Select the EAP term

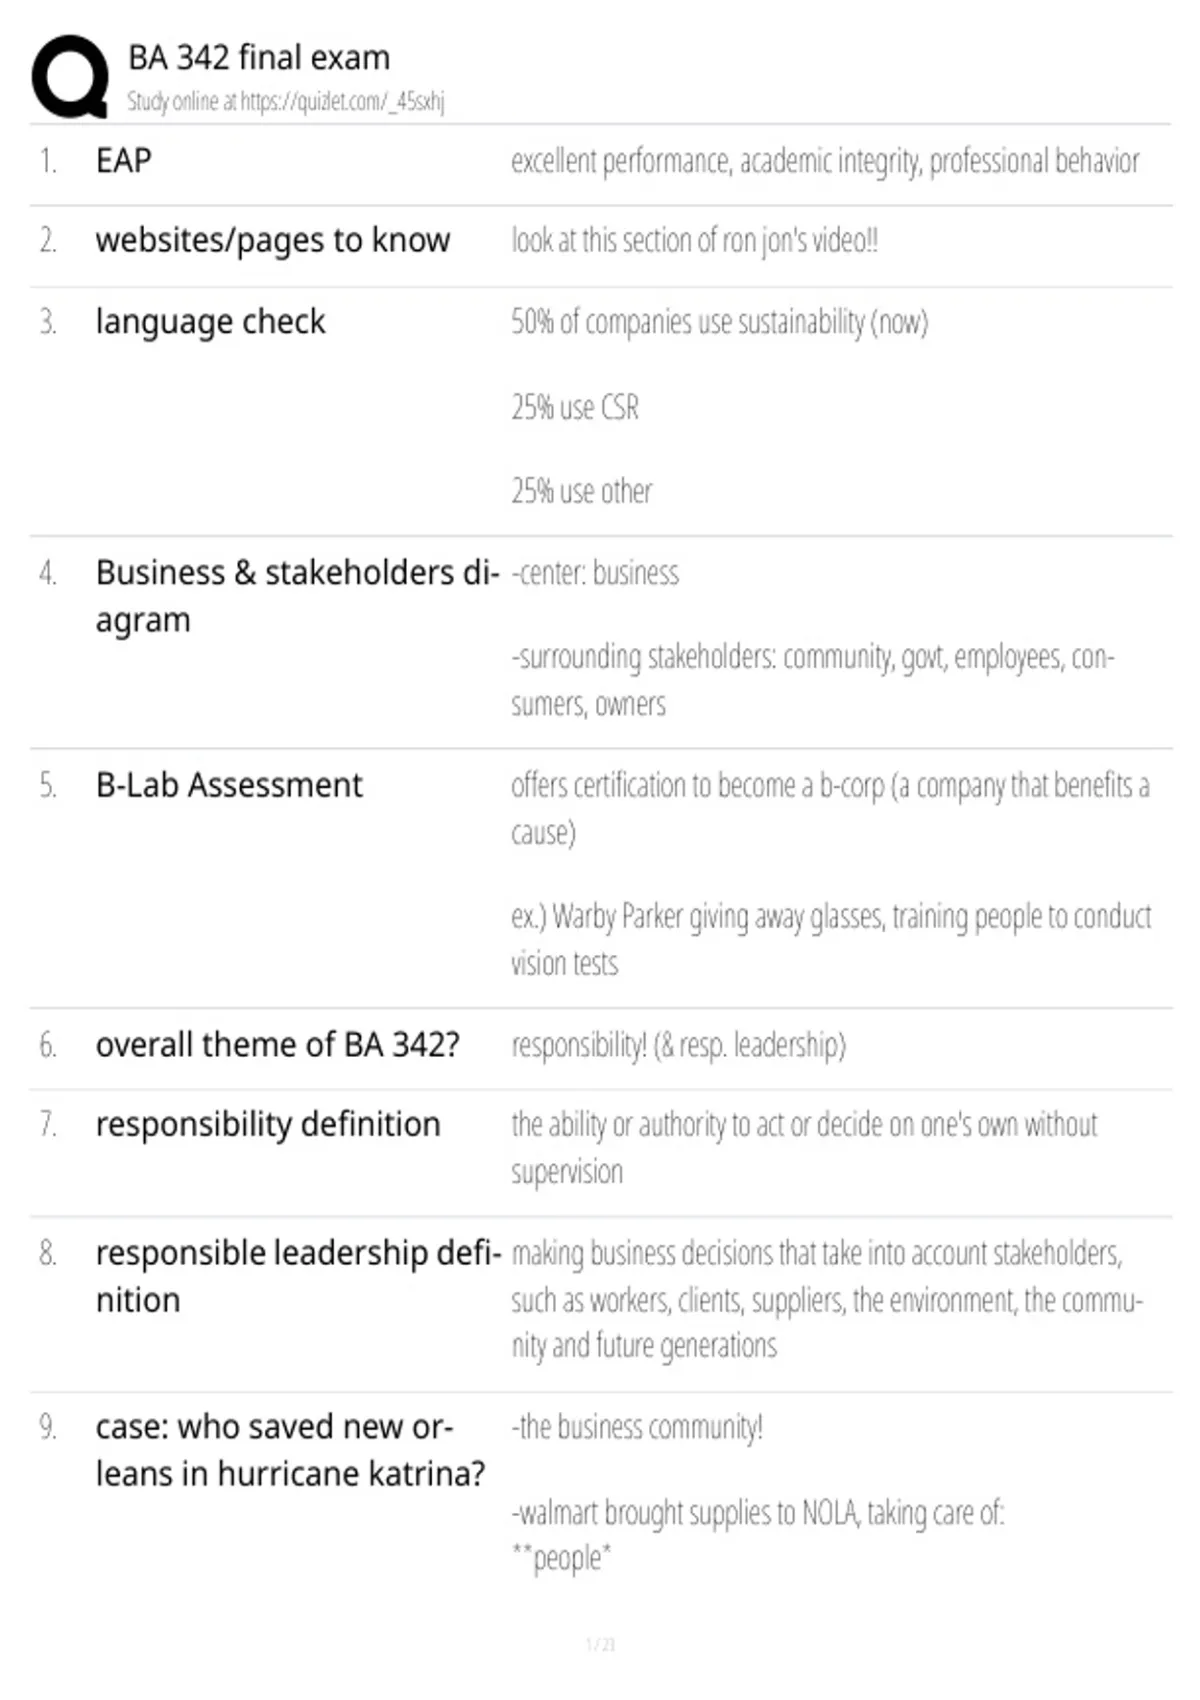pyautogui.click(x=124, y=160)
